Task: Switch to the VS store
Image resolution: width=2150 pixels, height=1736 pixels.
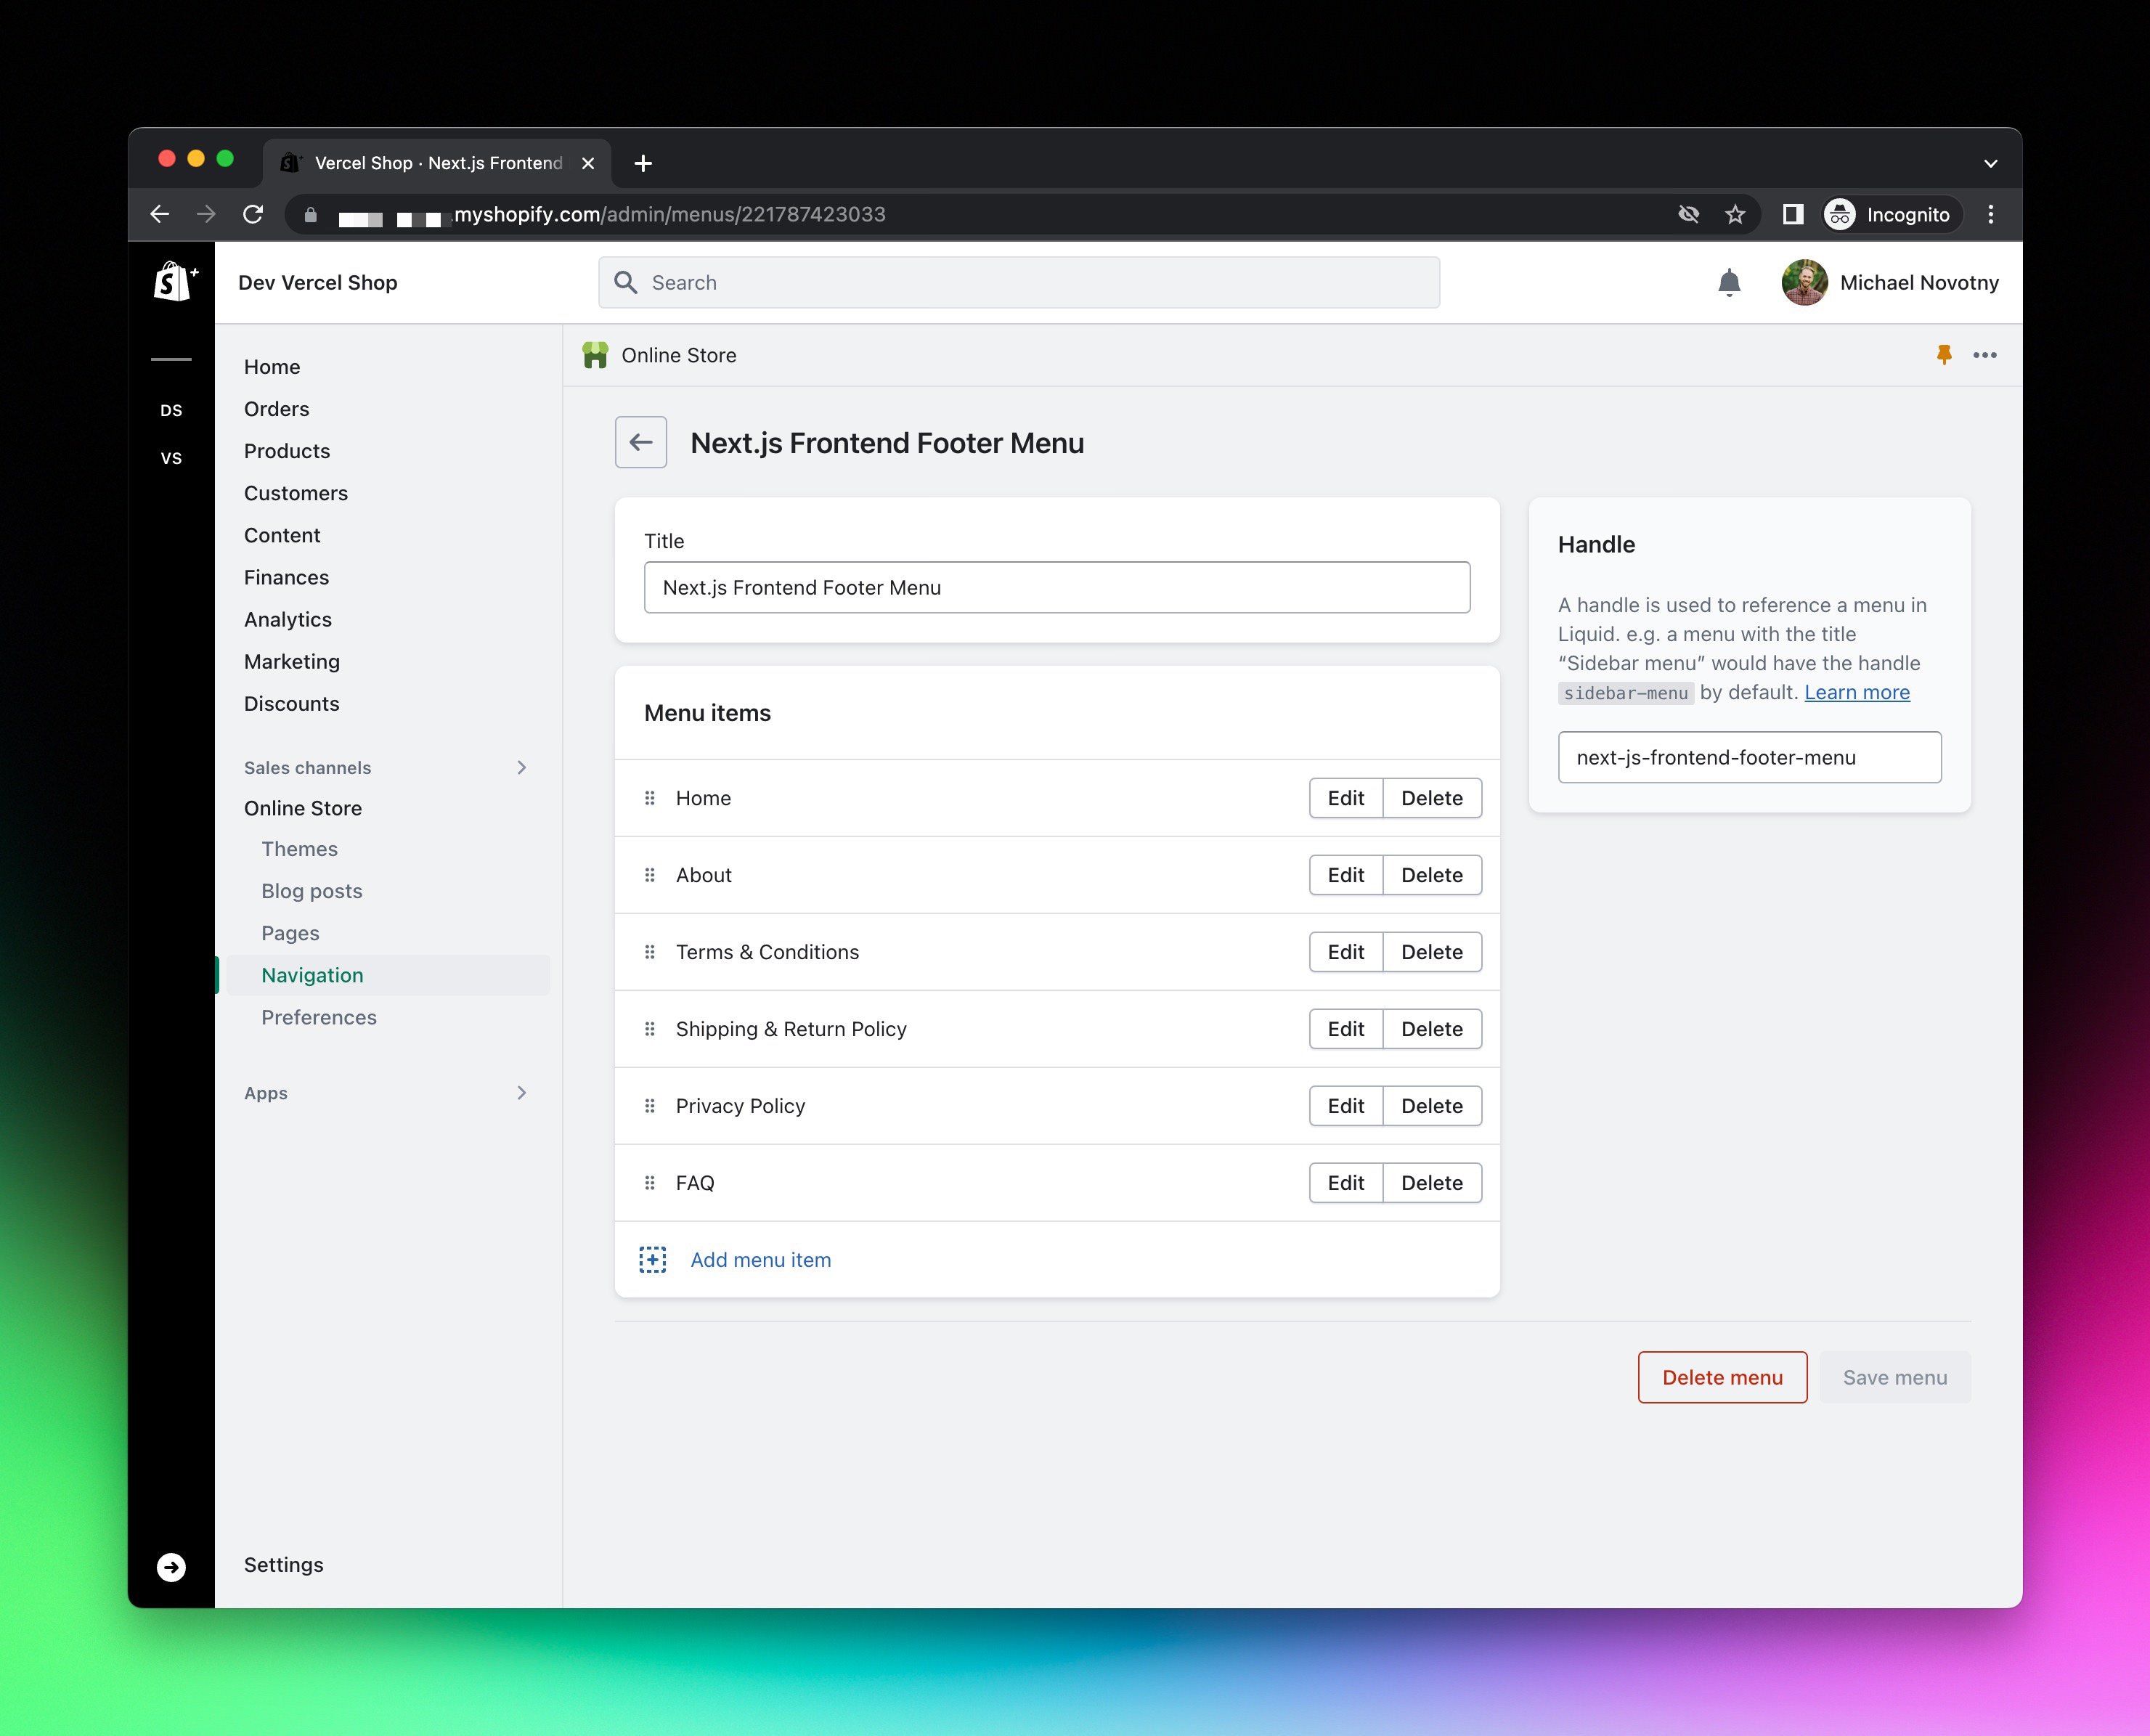Action: pos(171,458)
